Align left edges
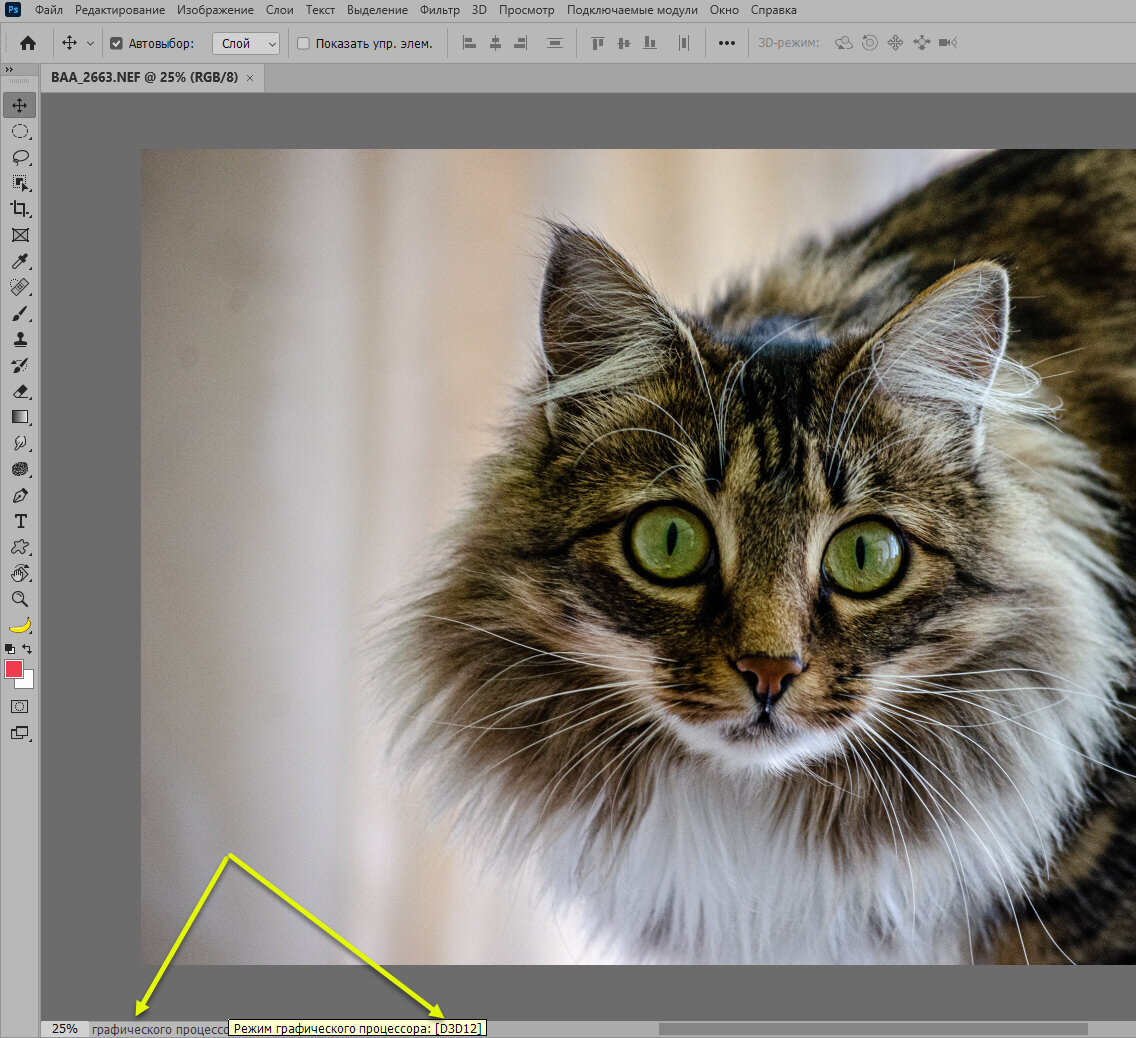The image size is (1136, 1038). coord(469,43)
